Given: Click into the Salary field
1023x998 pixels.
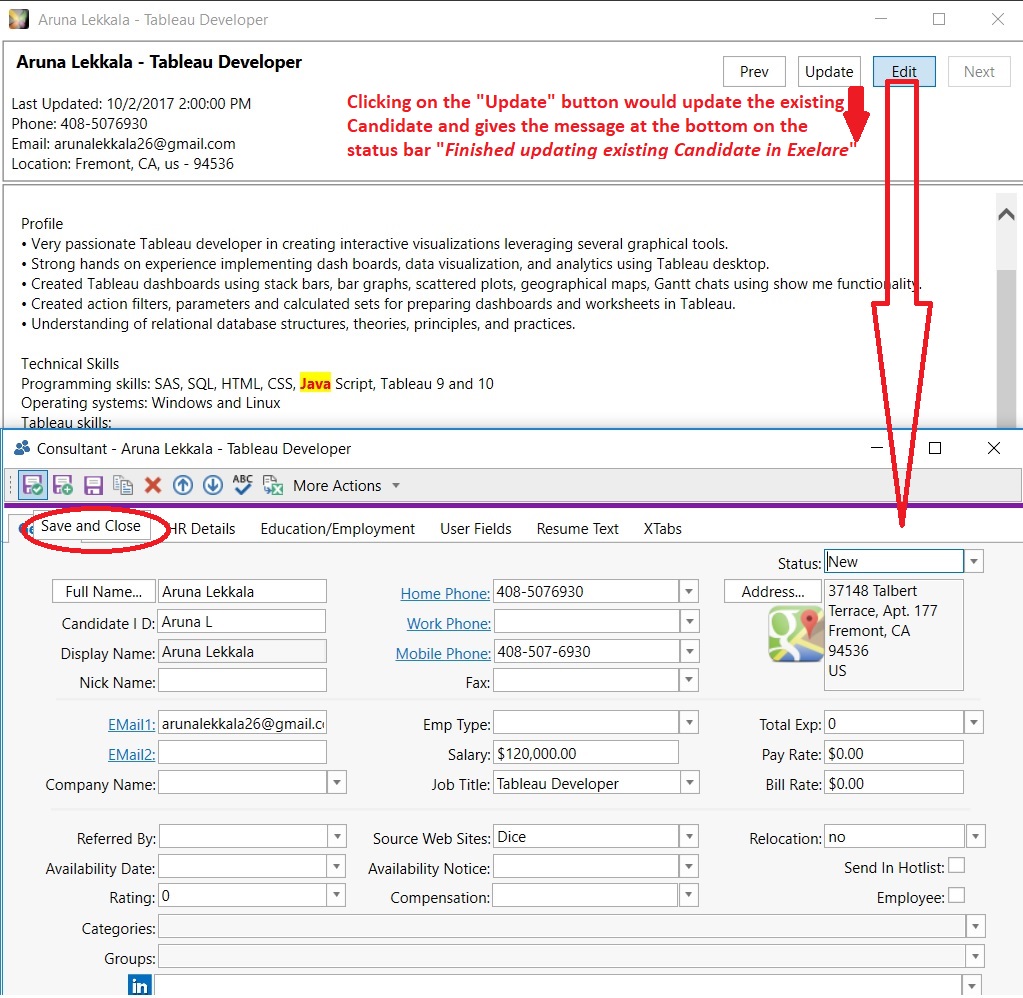Looking at the screenshot, I should click(x=586, y=753).
